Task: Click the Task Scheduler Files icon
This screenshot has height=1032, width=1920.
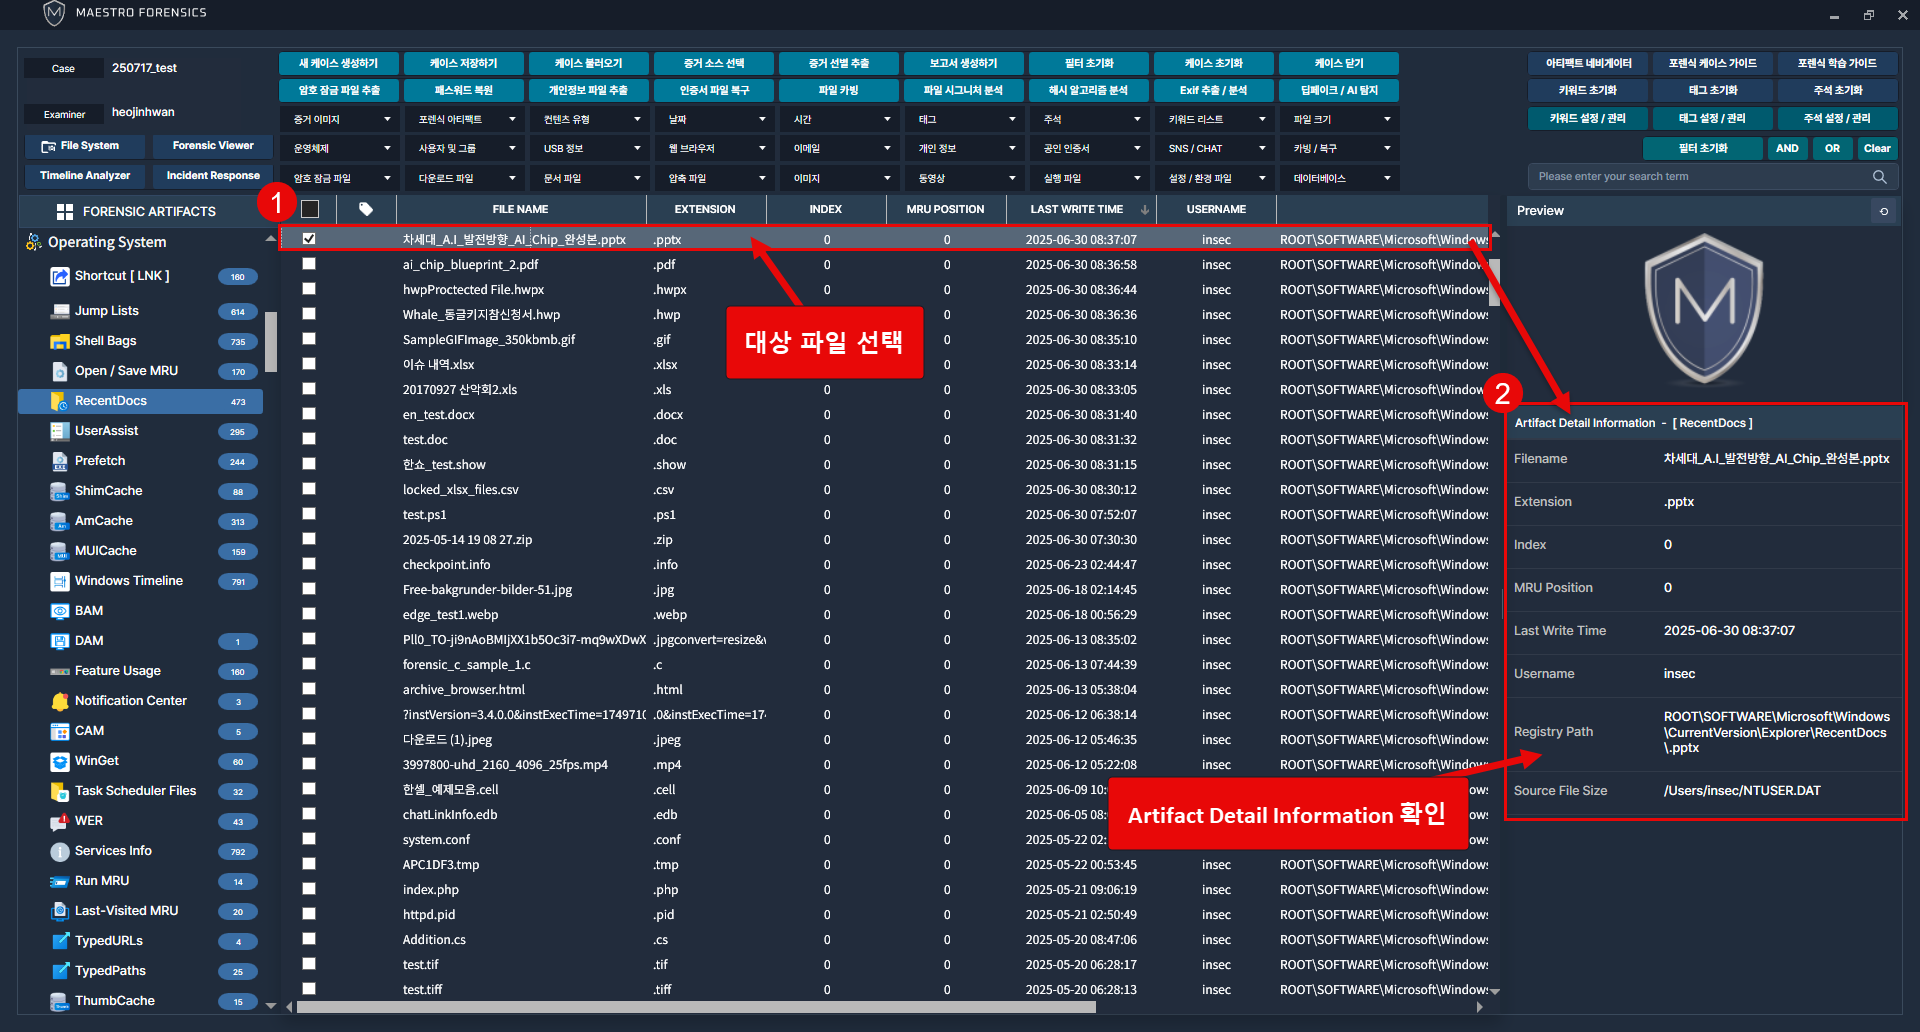Action: point(59,791)
